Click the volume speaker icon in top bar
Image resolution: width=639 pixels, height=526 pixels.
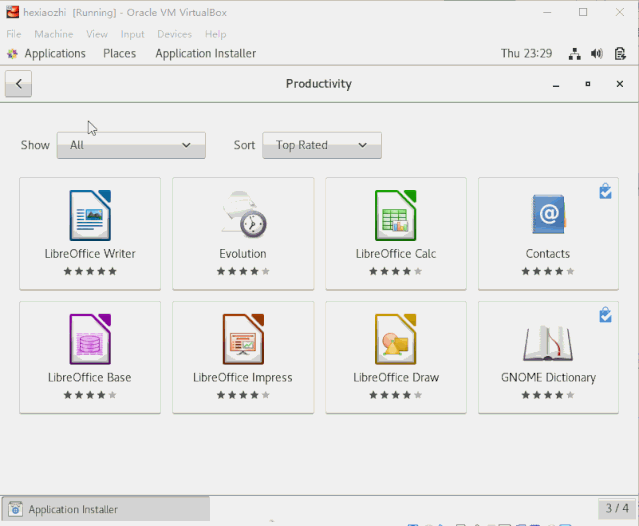click(x=597, y=53)
